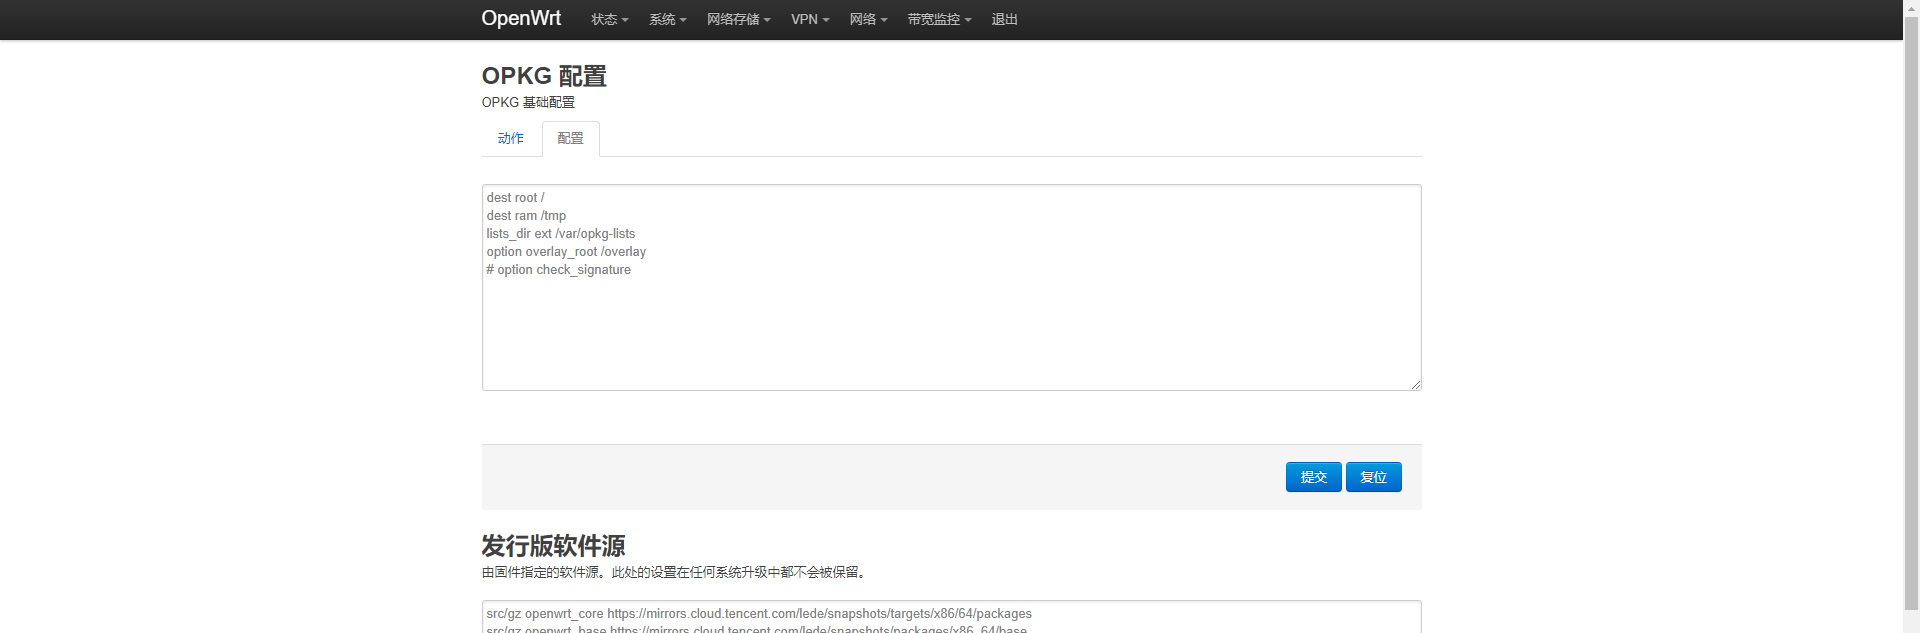This screenshot has width=1920, height=633.
Task: Click the 提交 submit button
Action: pos(1313,477)
